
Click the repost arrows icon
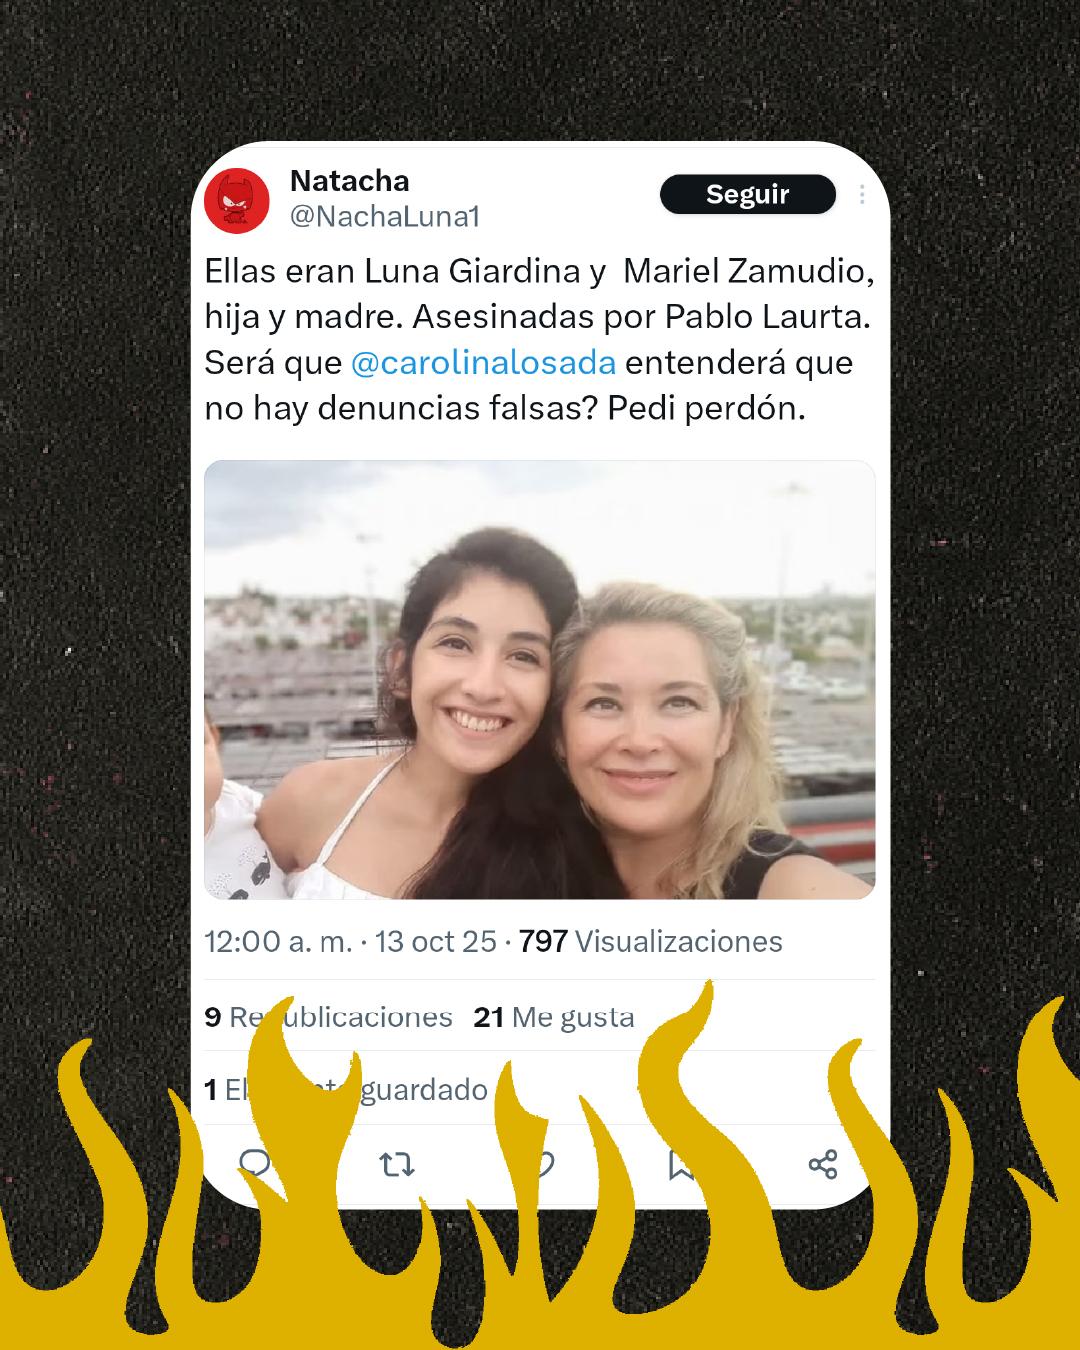click(x=397, y=1164)
